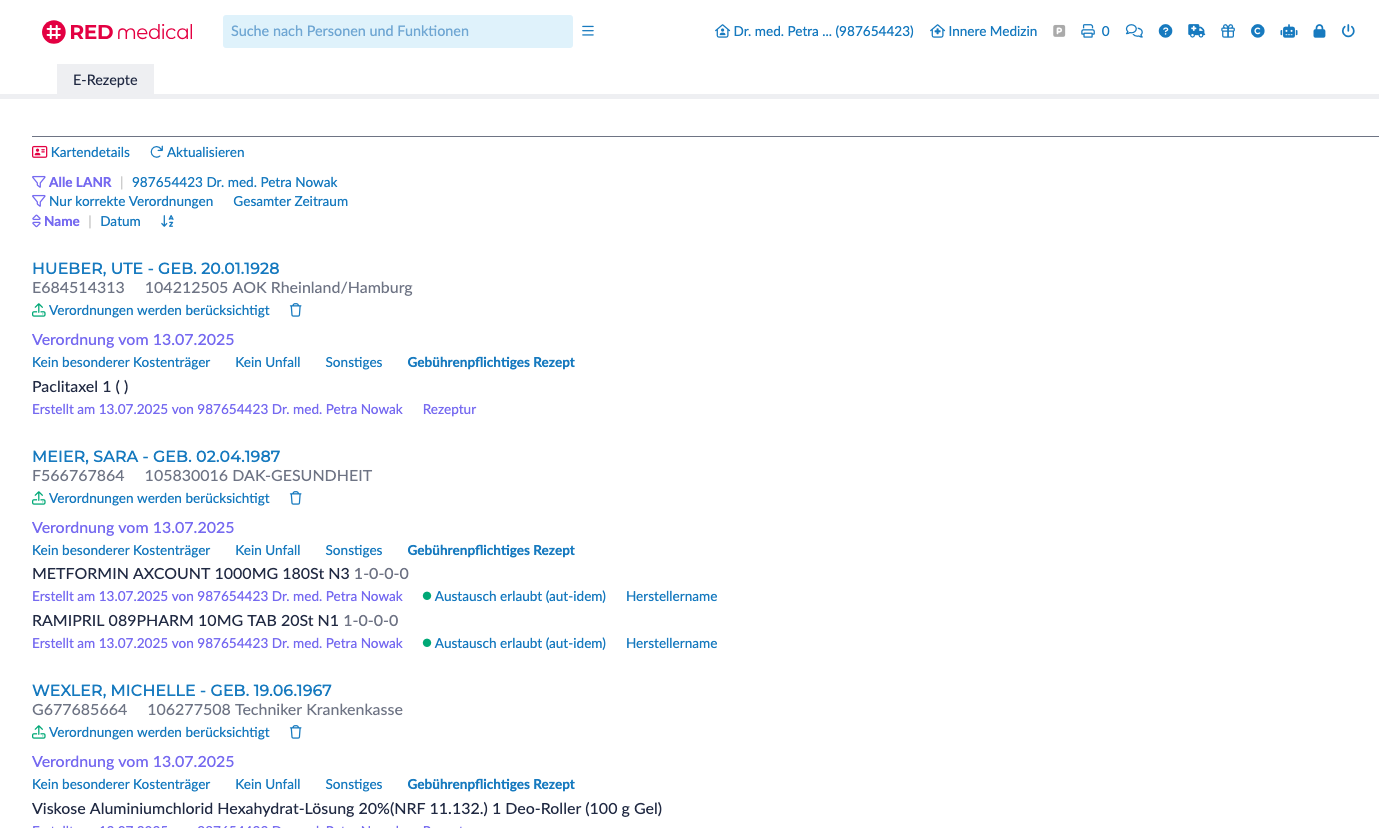Open the chat messages icon

(1134, 31)
